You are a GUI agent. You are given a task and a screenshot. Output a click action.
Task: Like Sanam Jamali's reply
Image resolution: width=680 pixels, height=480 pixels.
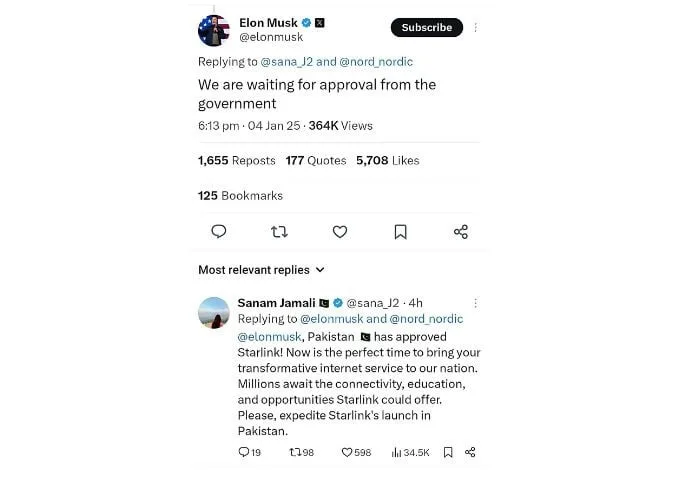348,452
